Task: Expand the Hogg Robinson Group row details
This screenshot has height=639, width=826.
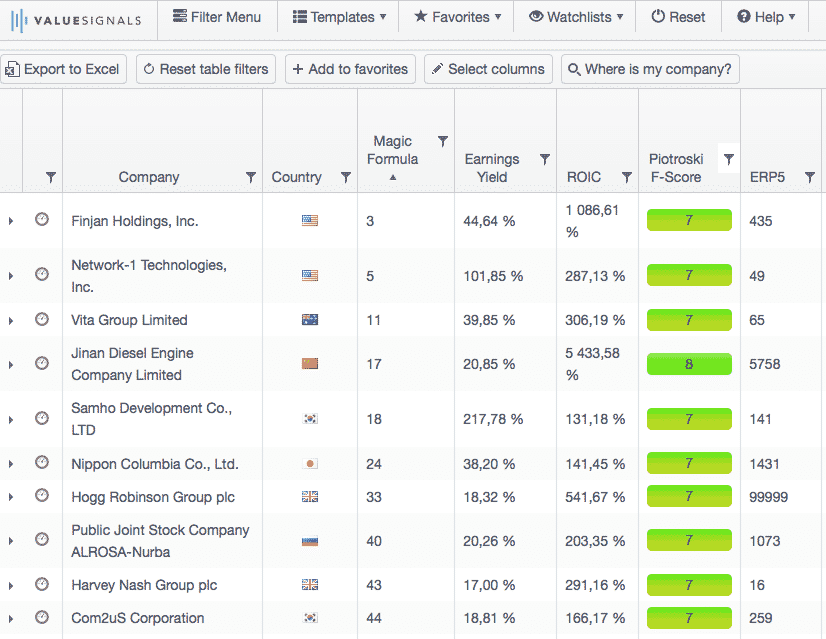Action: click(x=11, y=497)
